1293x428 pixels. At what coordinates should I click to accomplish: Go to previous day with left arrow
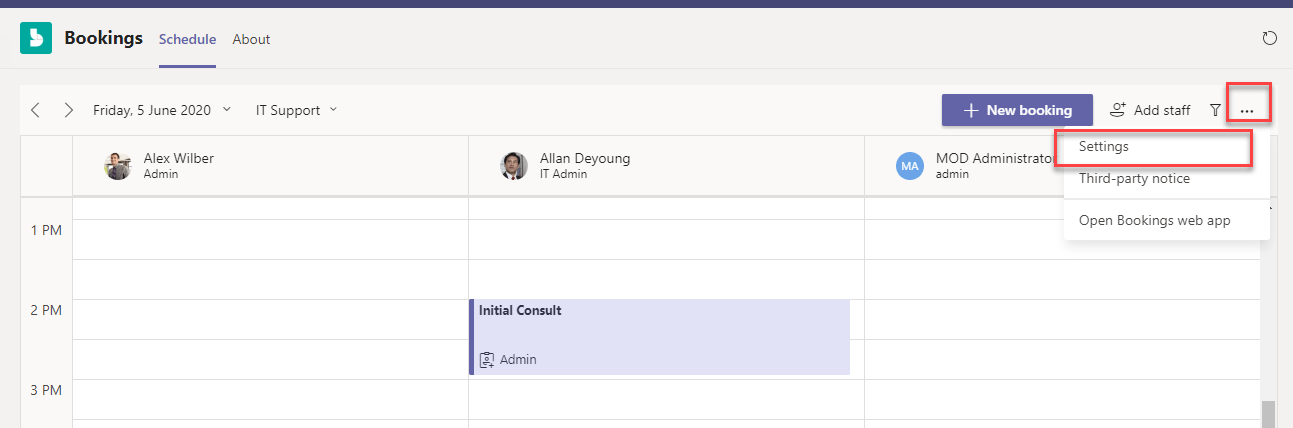36,110
